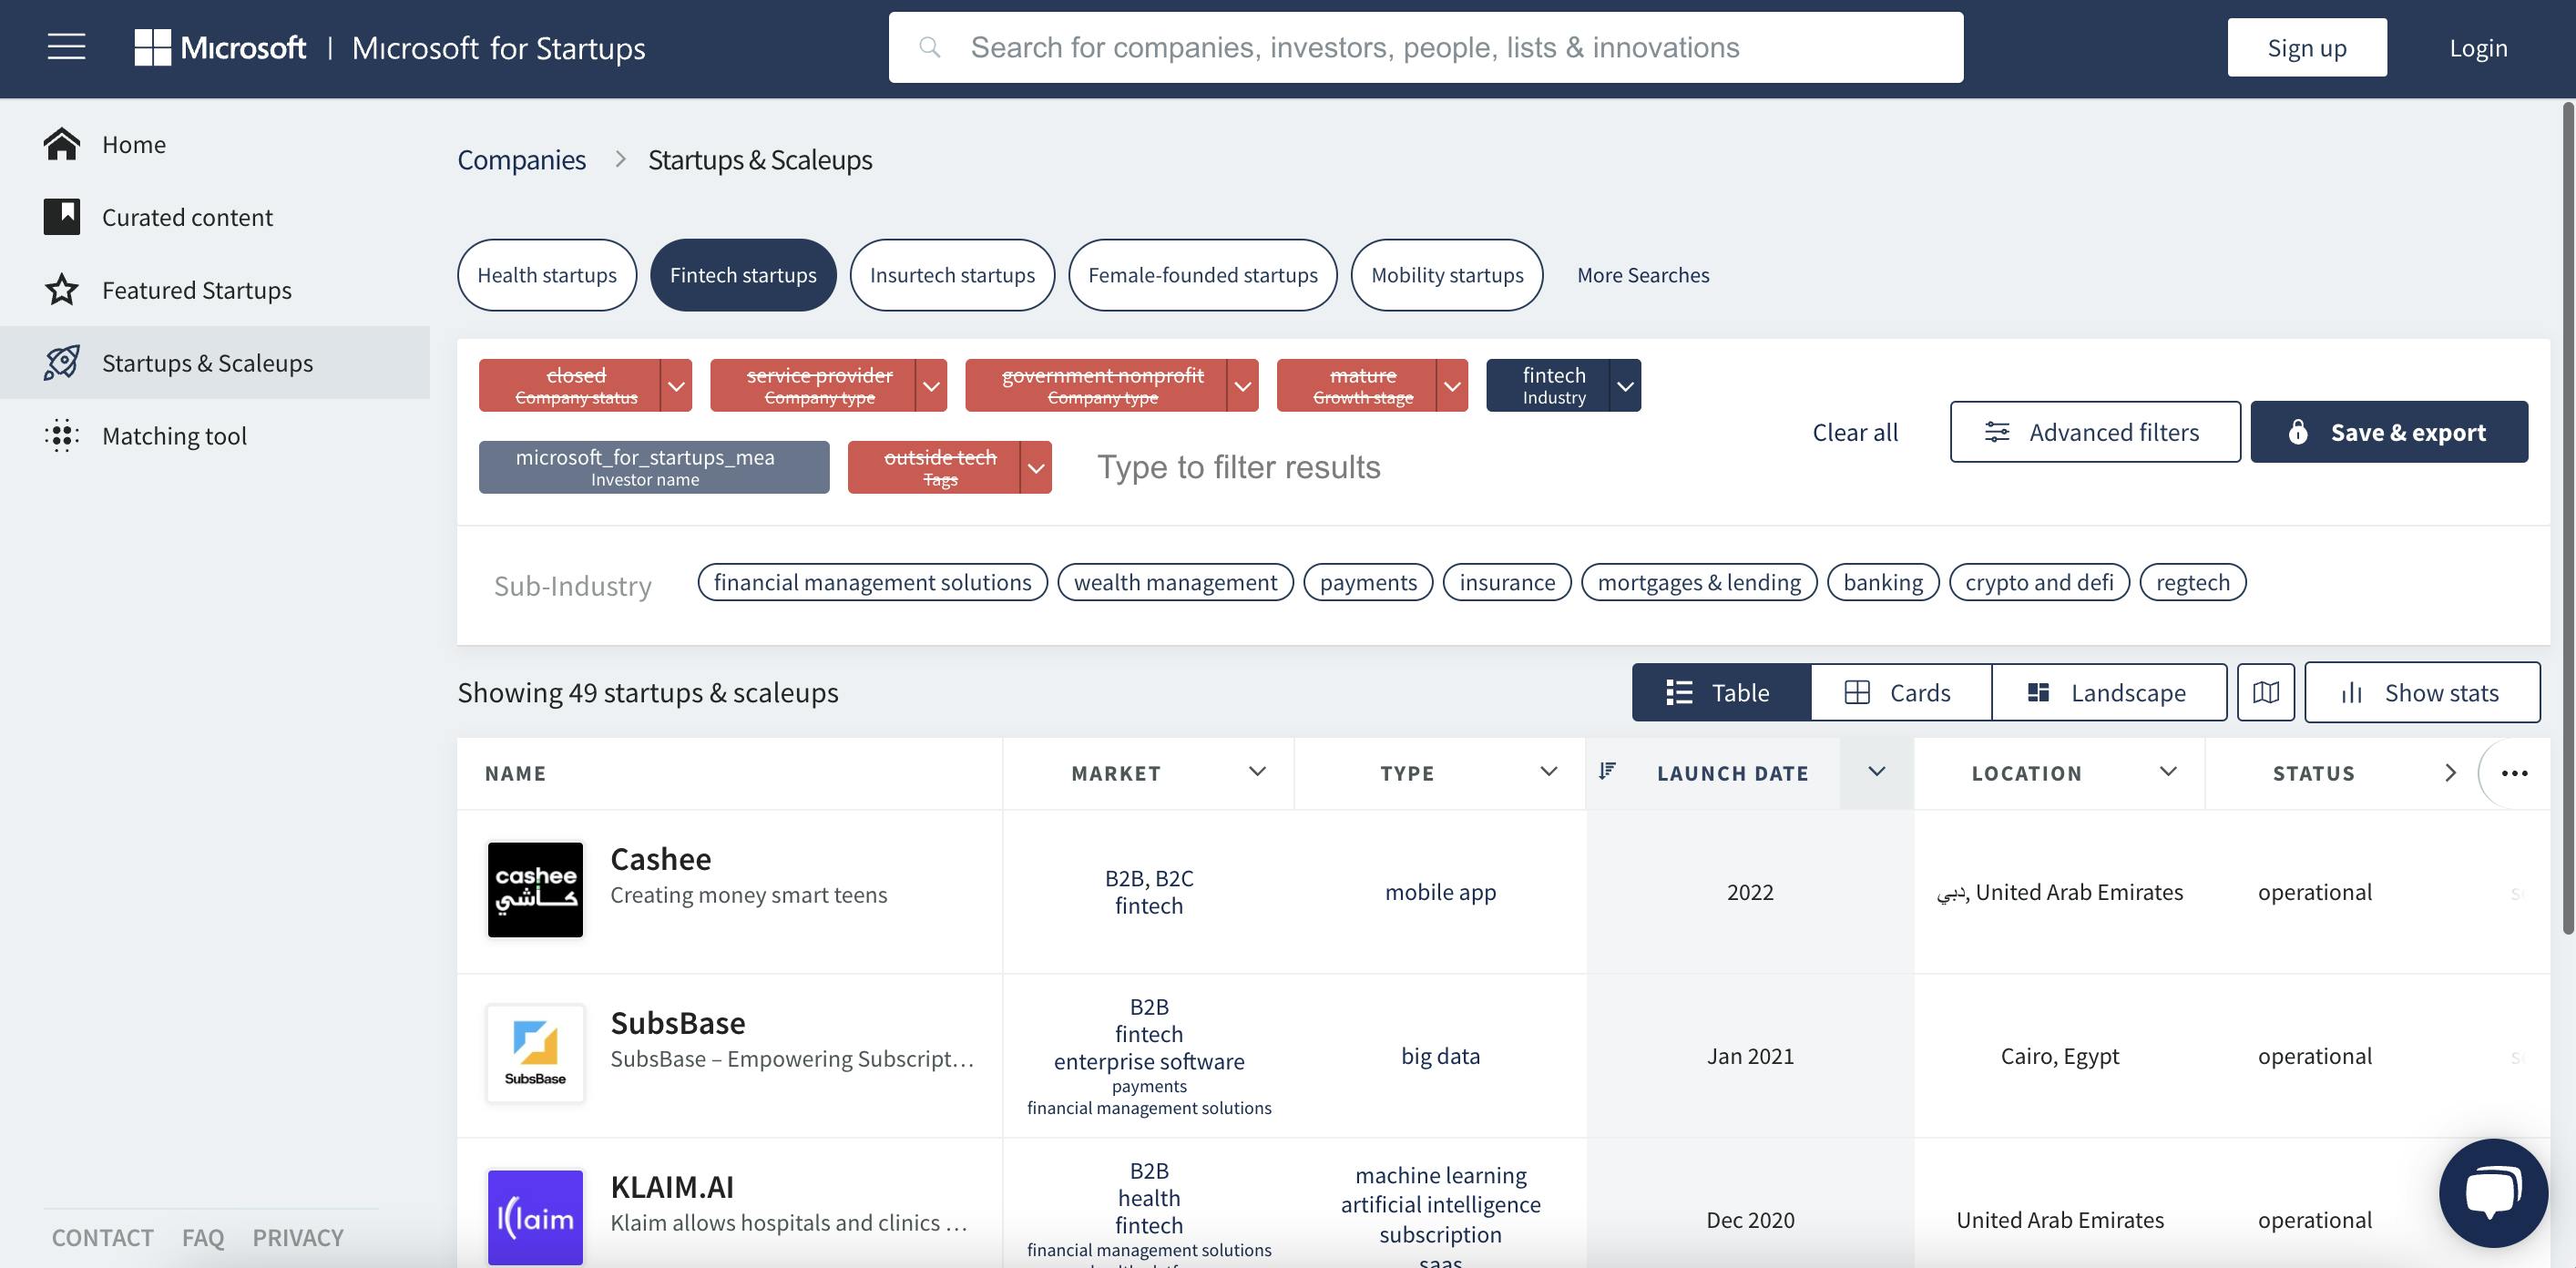Screen dimensions: 2576x1268
Task: Expand the fintech Industry filter dropdown
Action: 1625,386
